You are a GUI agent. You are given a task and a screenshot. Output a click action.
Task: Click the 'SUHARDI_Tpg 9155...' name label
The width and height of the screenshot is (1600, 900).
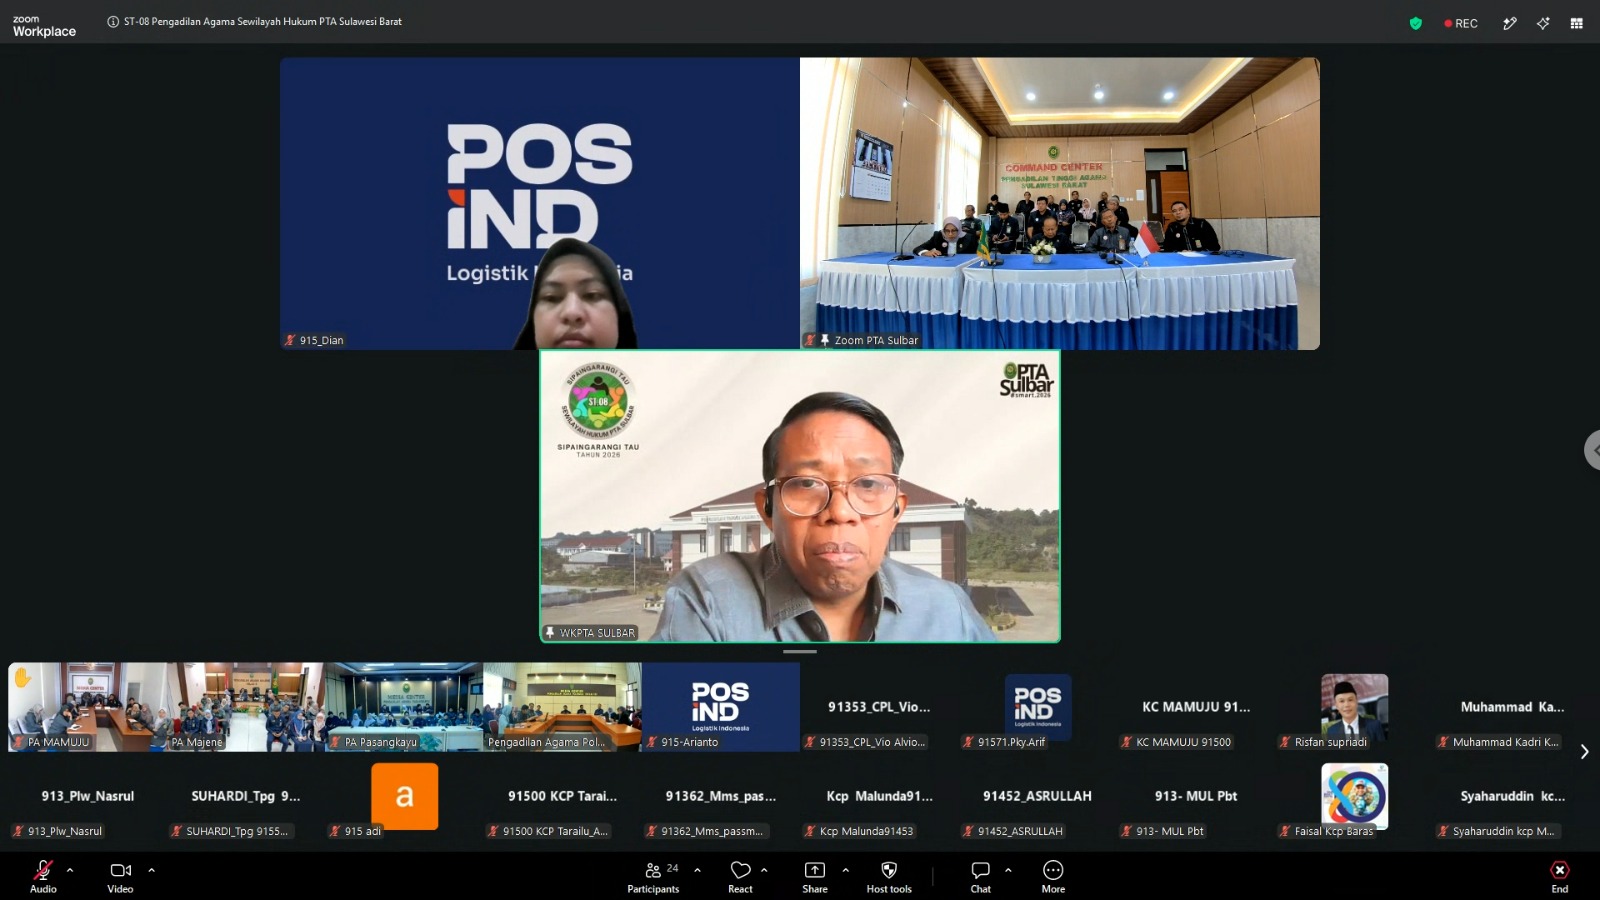(237, 831)
